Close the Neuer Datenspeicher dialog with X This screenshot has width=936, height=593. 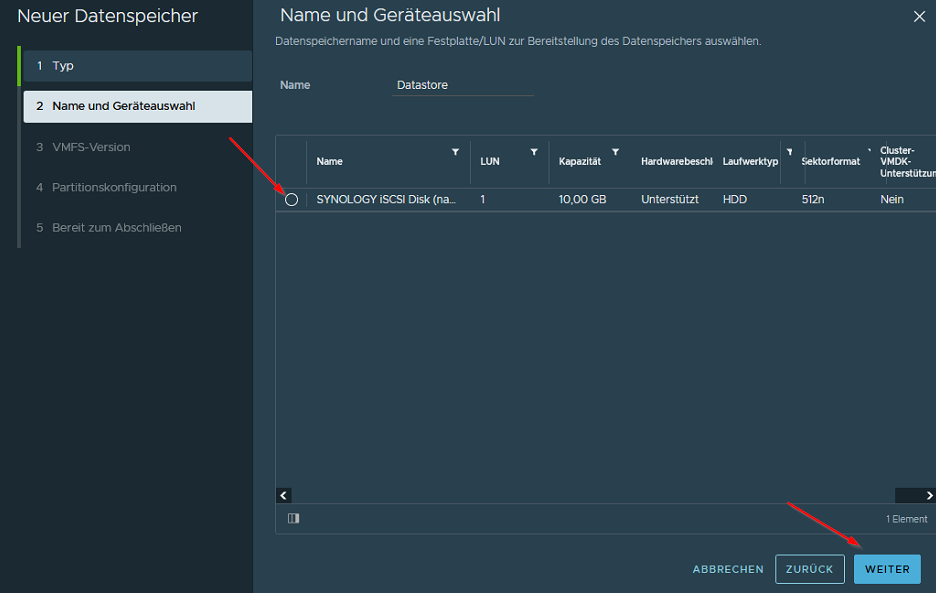(x=919, y=16)
